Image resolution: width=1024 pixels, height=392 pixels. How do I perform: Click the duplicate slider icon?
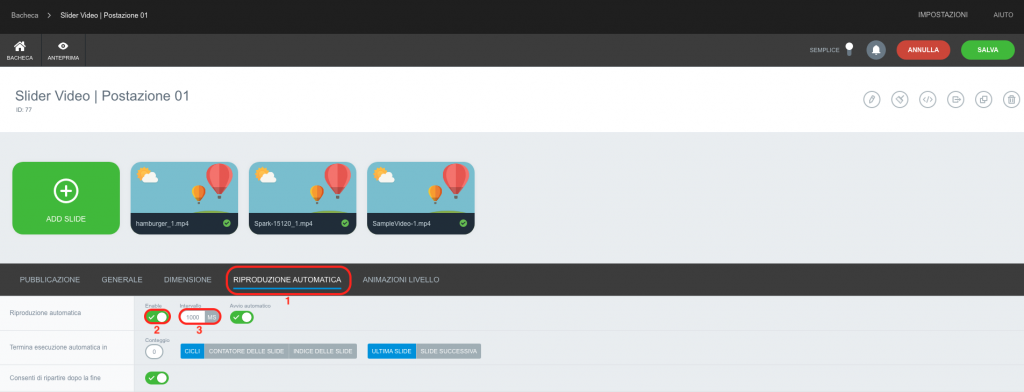click(x=984, y=99)
